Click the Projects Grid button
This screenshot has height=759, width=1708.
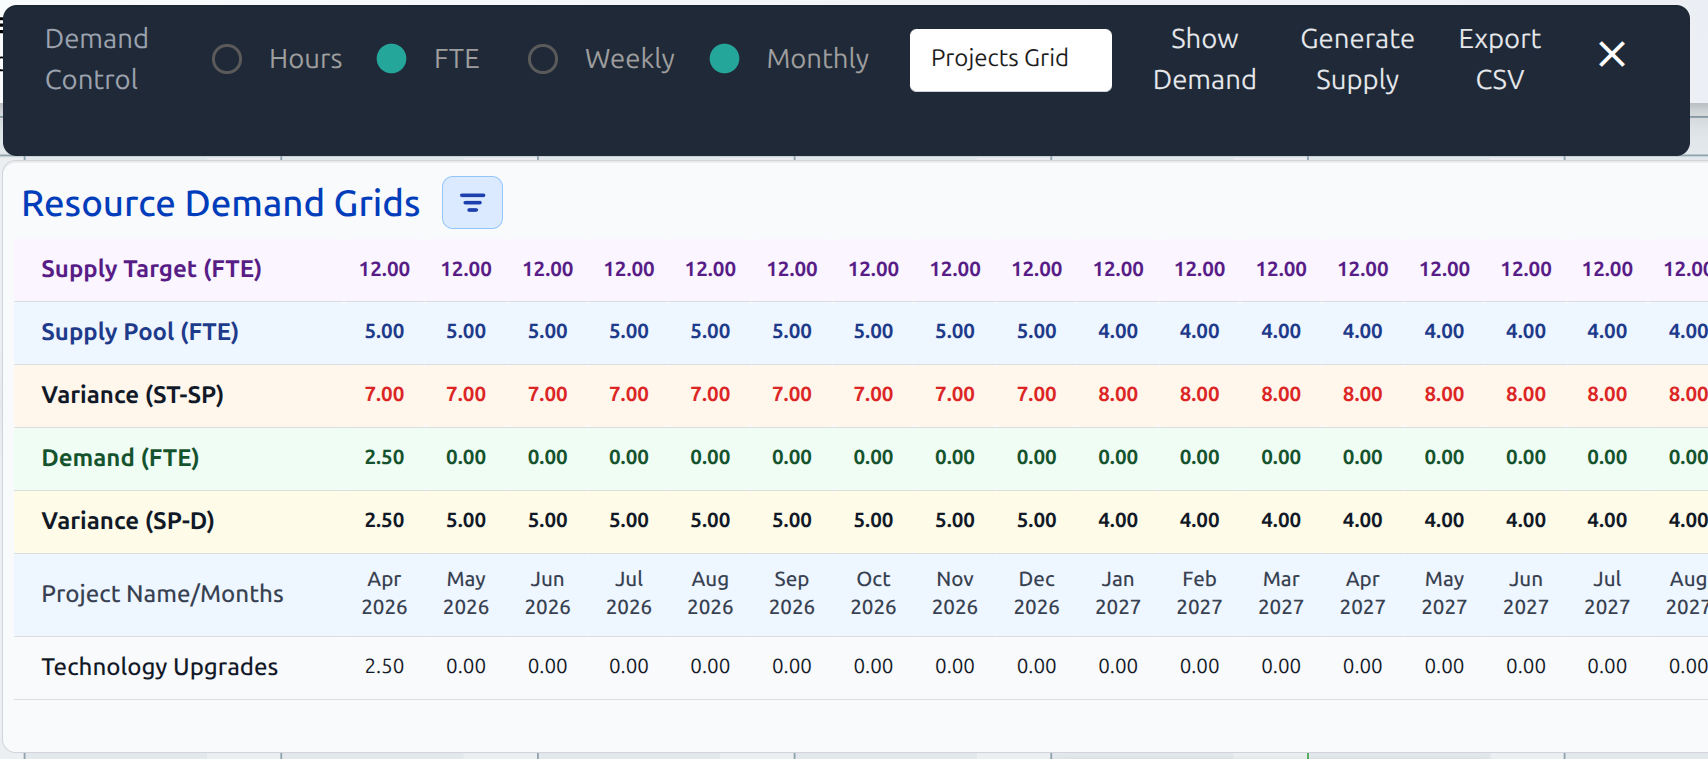point(1010,60)
